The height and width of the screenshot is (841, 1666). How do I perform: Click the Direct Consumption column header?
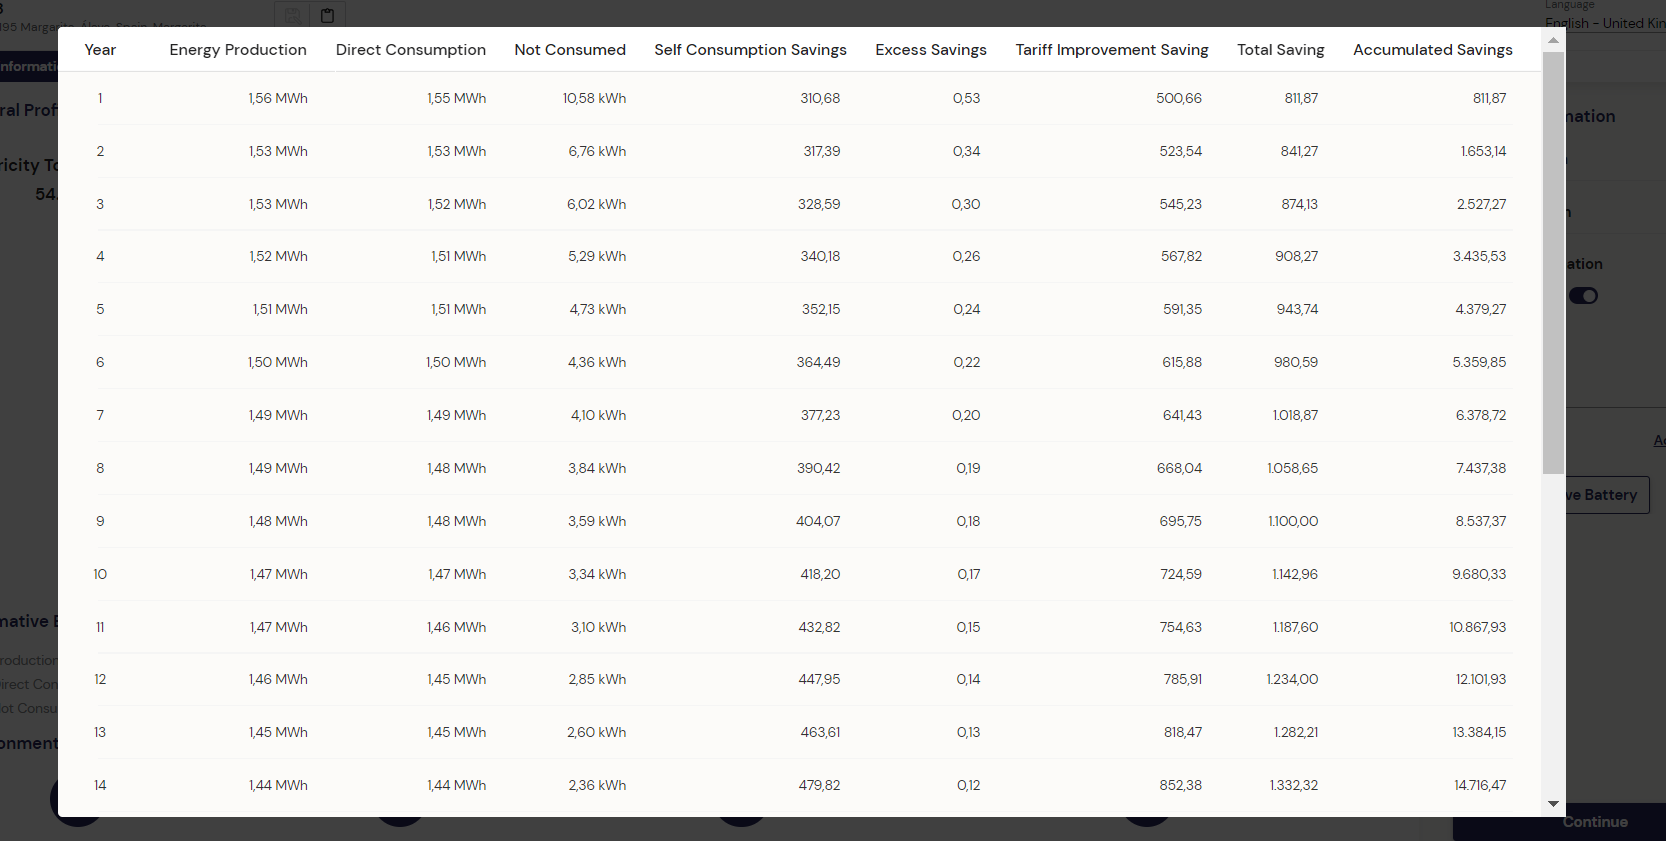pyautogui.click(x=411, y=50)
